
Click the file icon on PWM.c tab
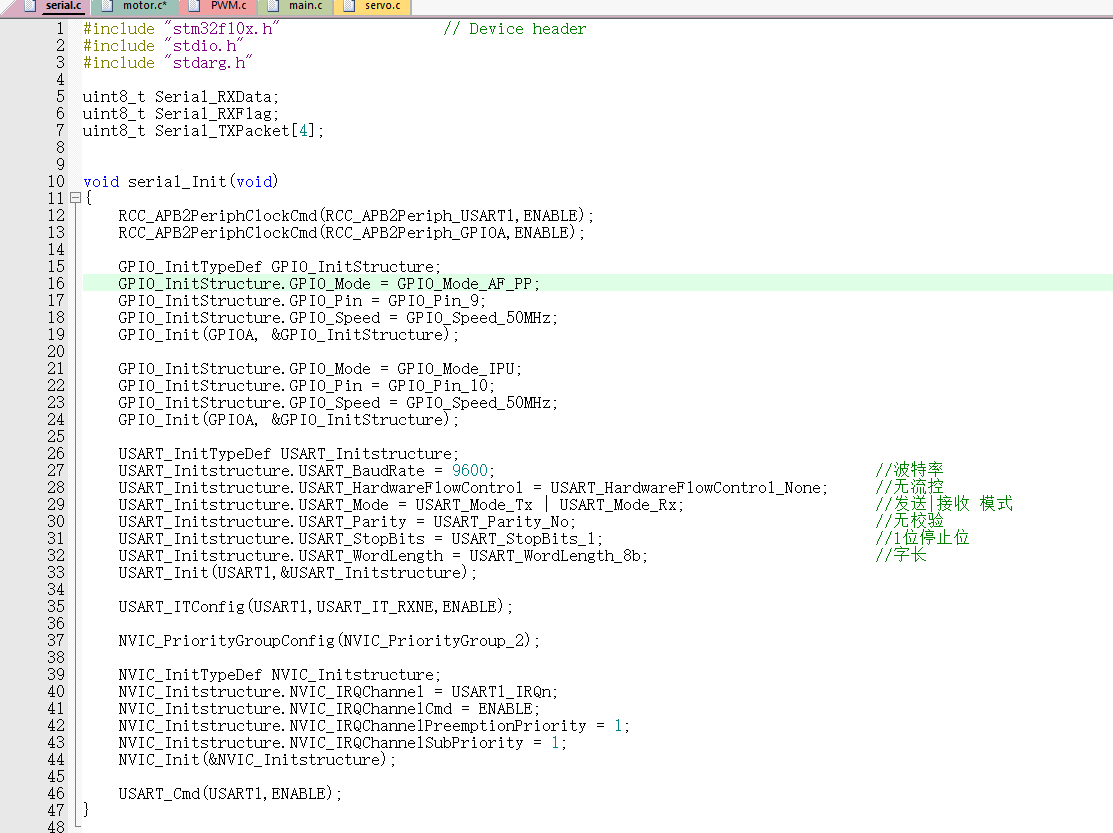[194, 6]
